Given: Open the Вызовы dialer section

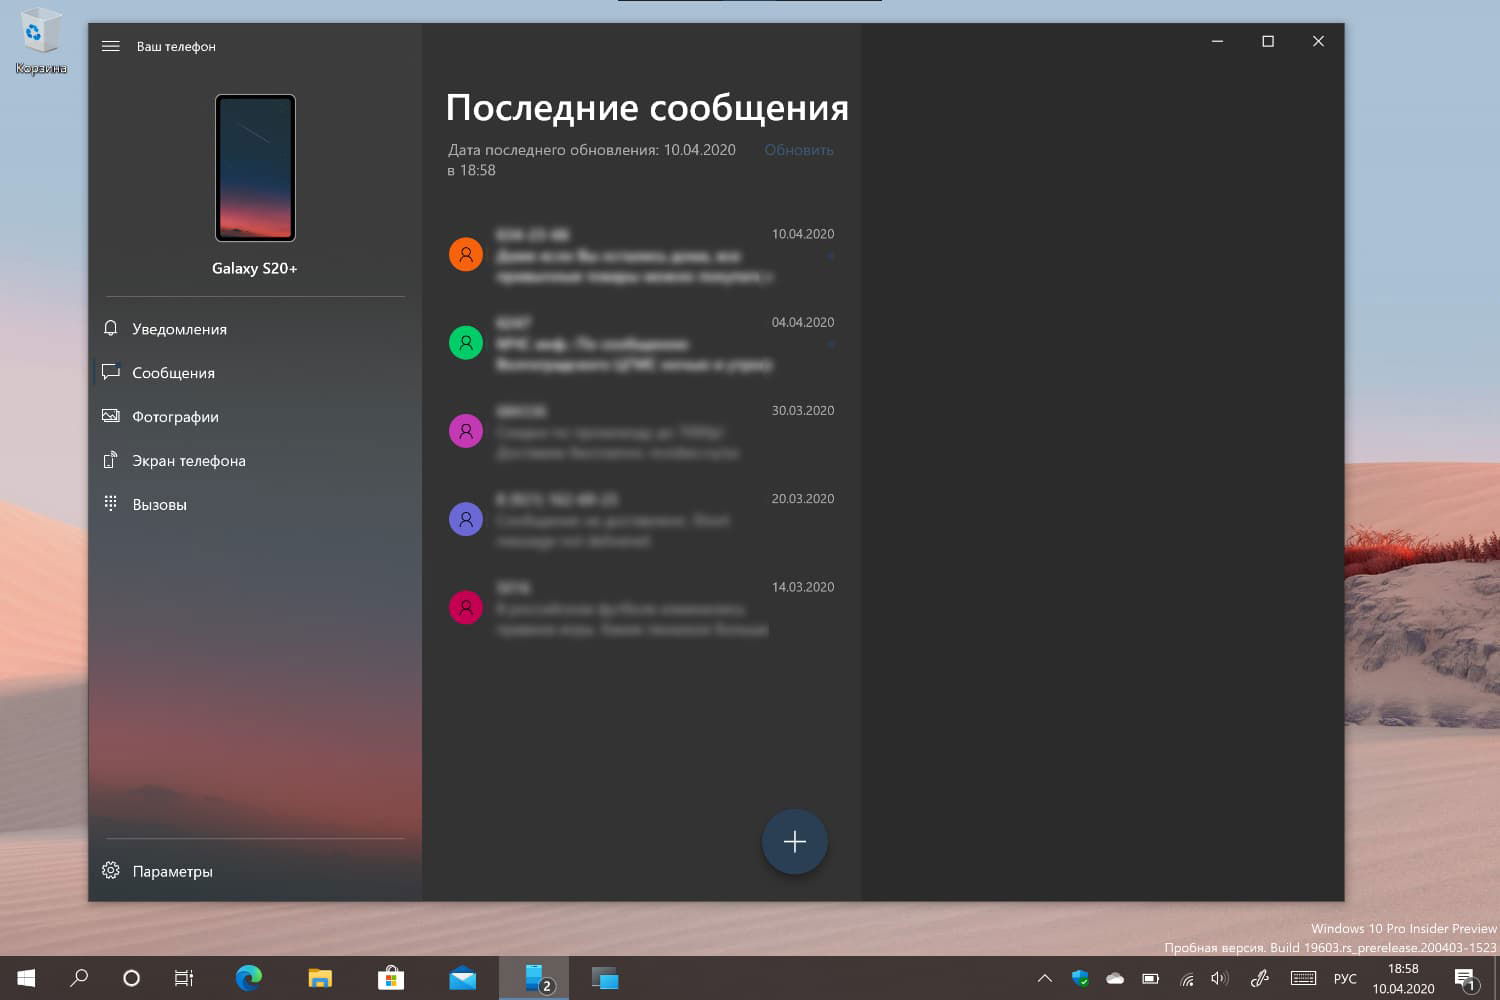Looking at the screenshot, I should [160, 503].
